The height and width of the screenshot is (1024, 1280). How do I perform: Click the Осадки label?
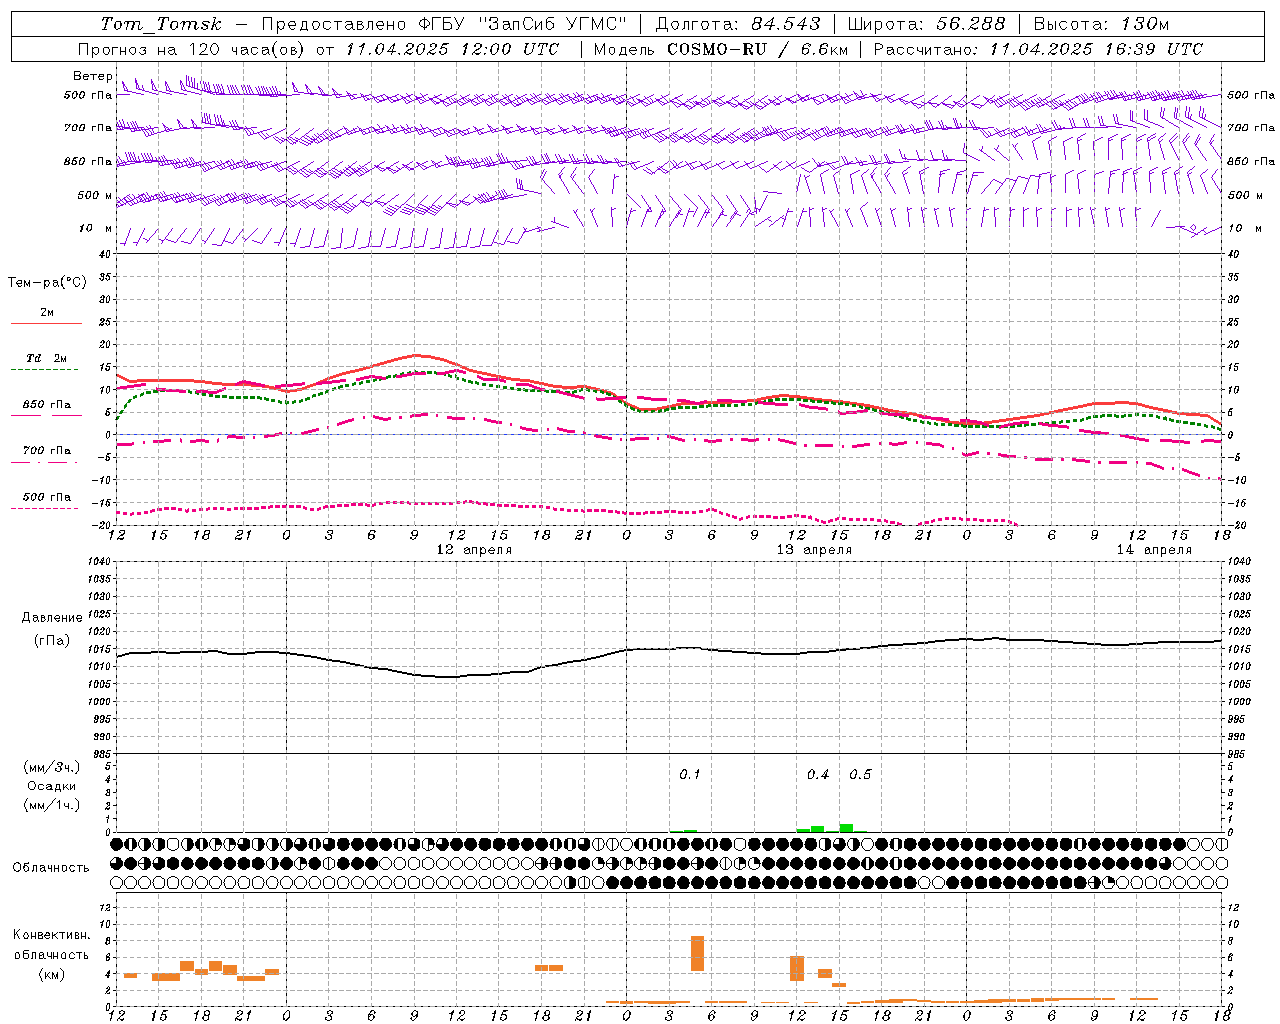click(52, 786)
